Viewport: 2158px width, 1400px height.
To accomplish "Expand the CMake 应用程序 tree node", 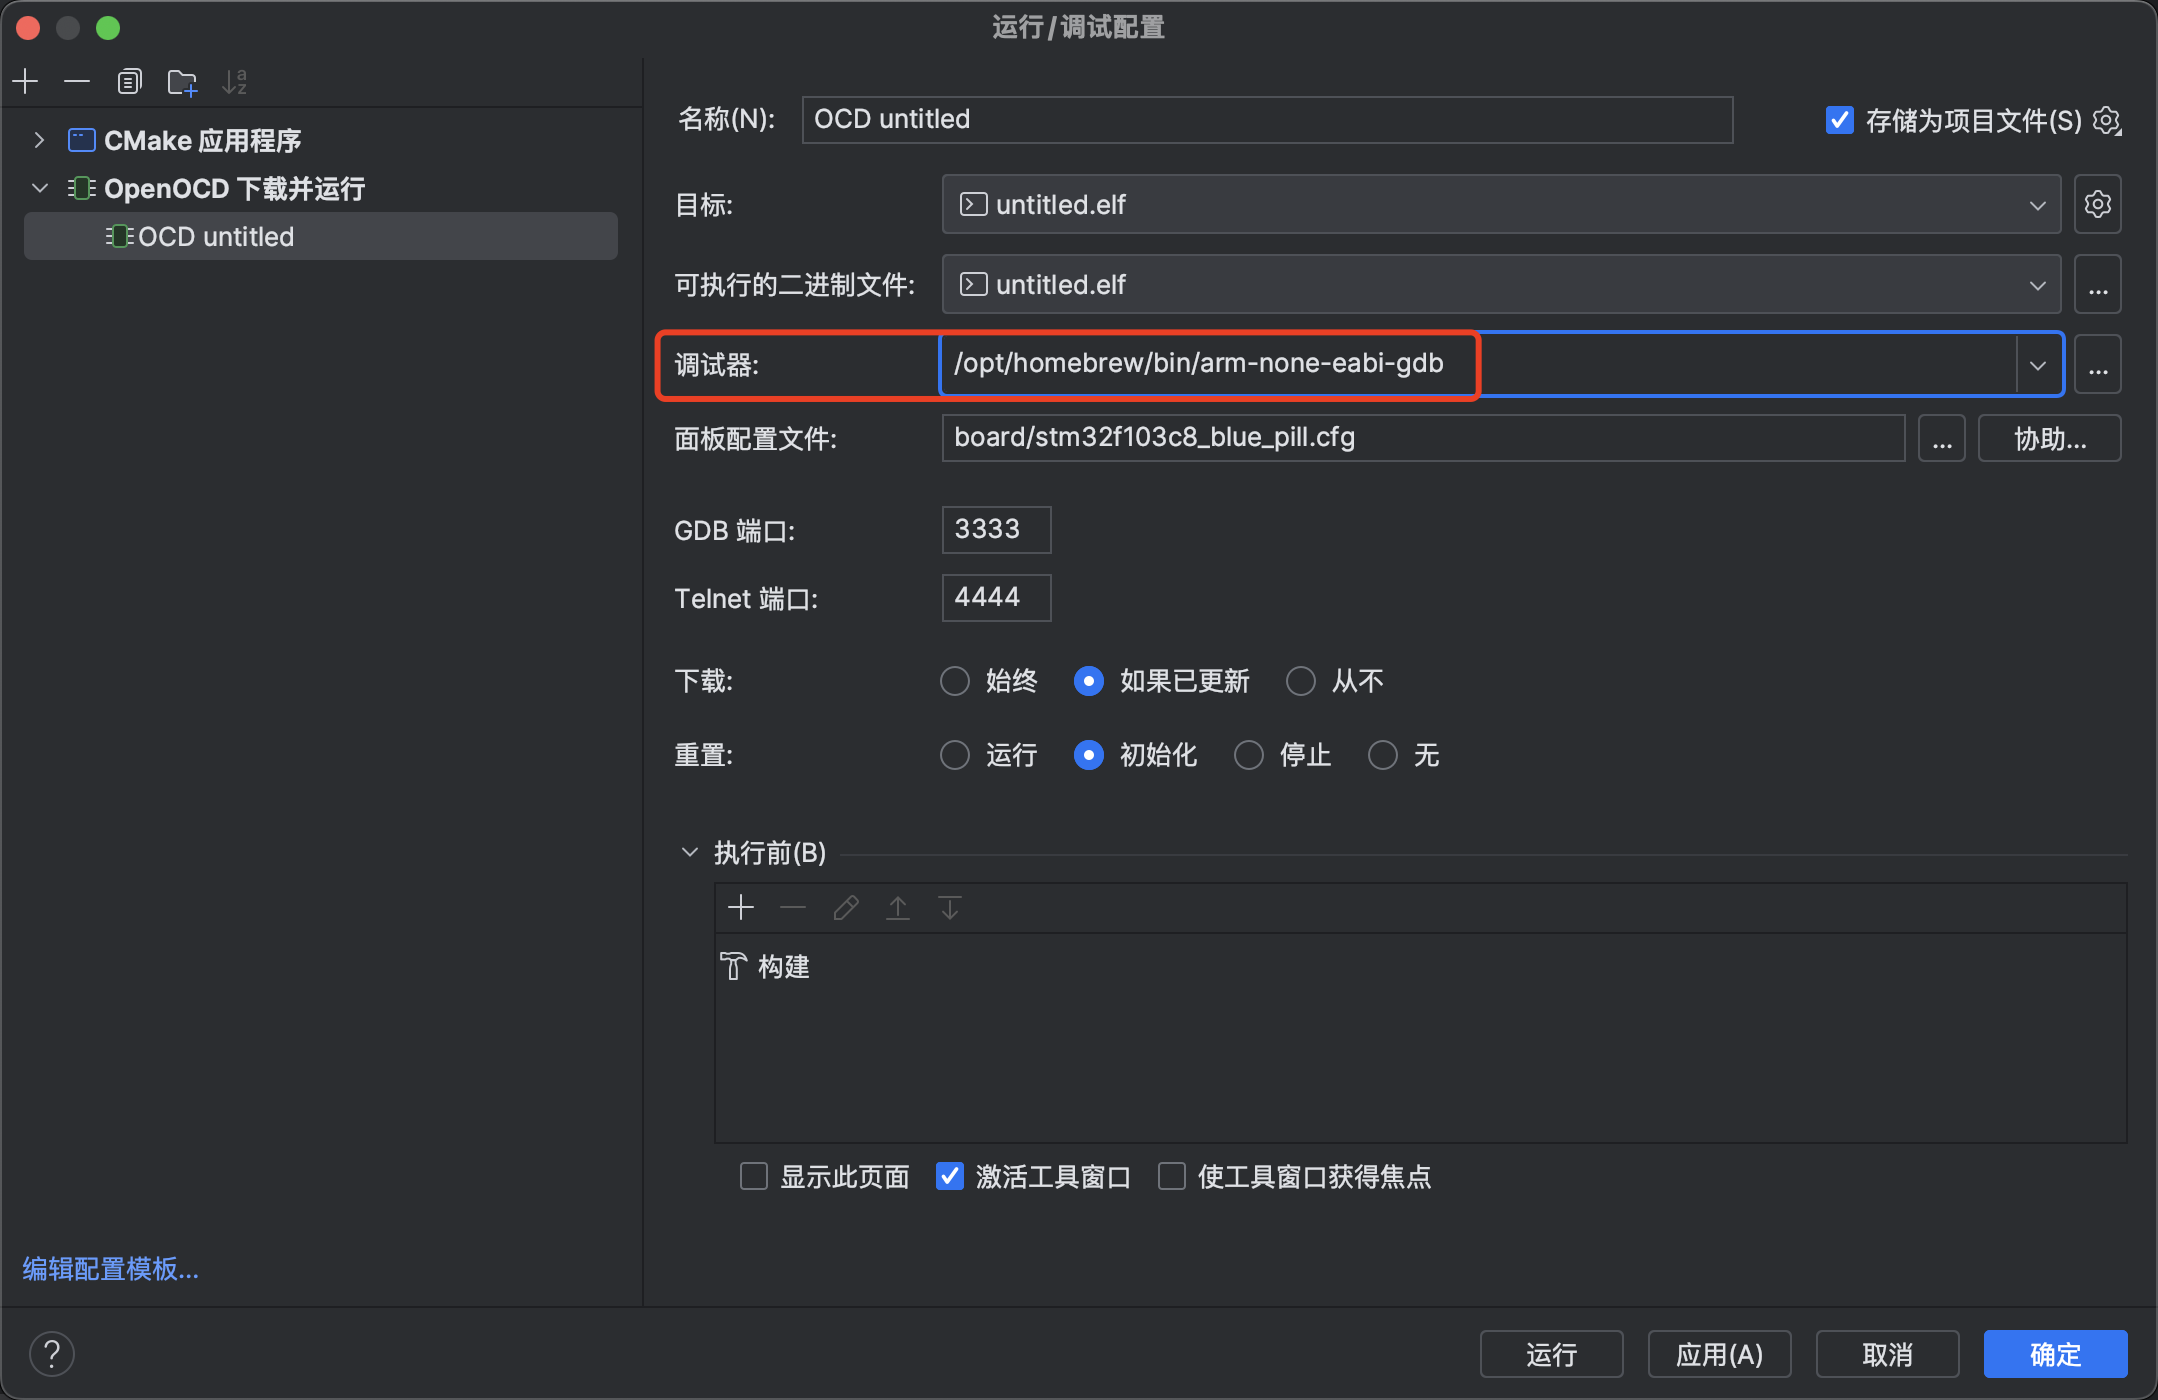I will coord(39,140).
